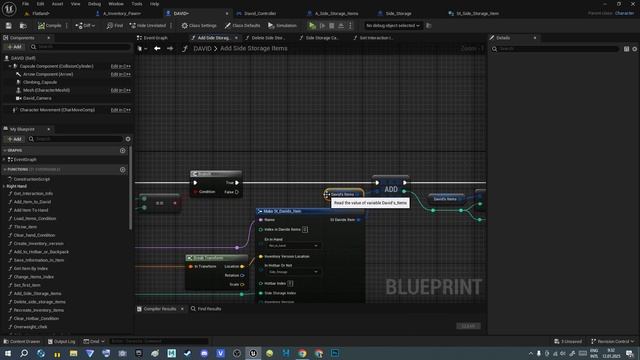Click the True output pin on Branch node
Screen dimensions: 640x360
(237, 183)
